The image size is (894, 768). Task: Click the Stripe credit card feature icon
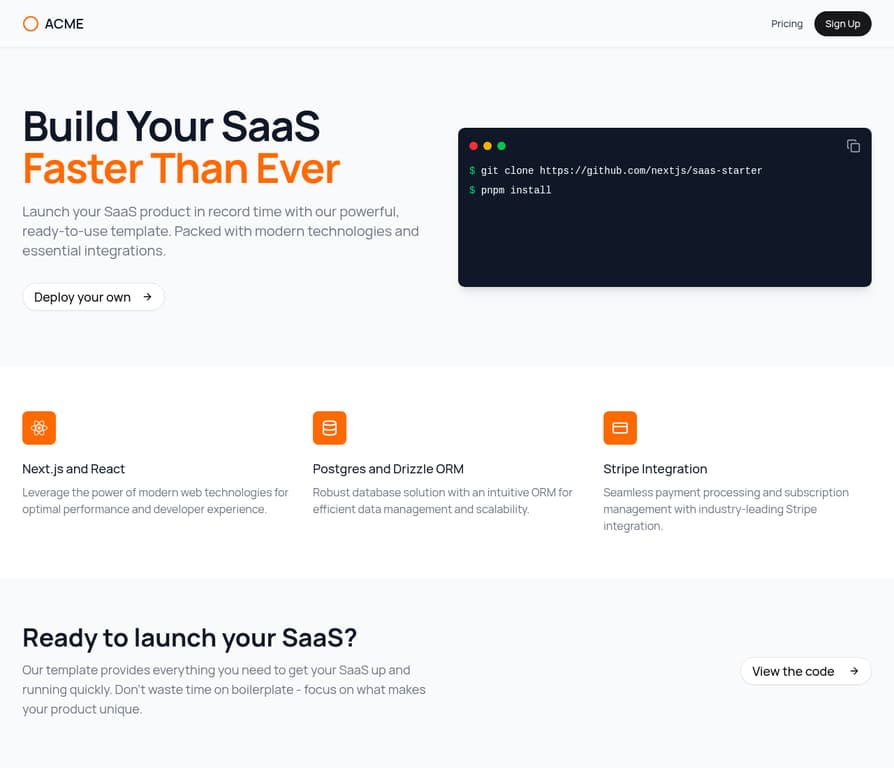(620, 428)
